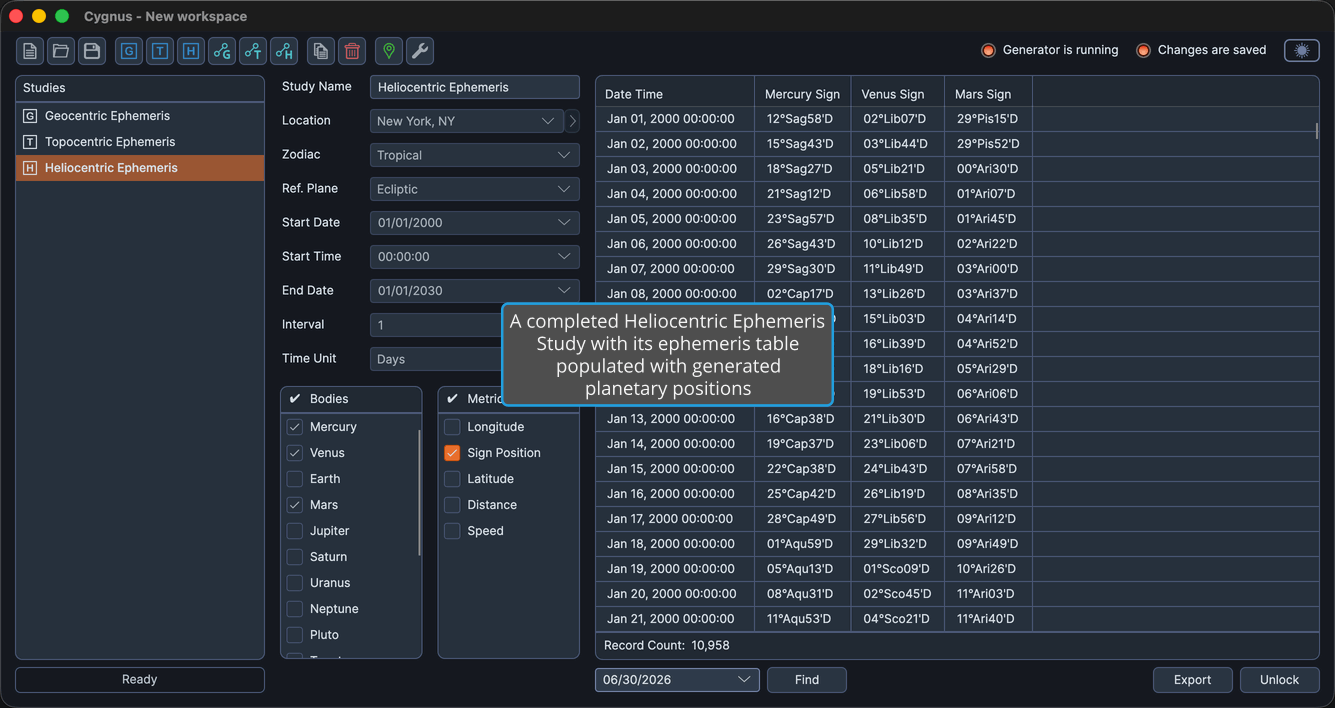Click T icon beside Topocentric Ephemeris
The height and width of the screenshot is (708, 1335).
click(30, 142)
